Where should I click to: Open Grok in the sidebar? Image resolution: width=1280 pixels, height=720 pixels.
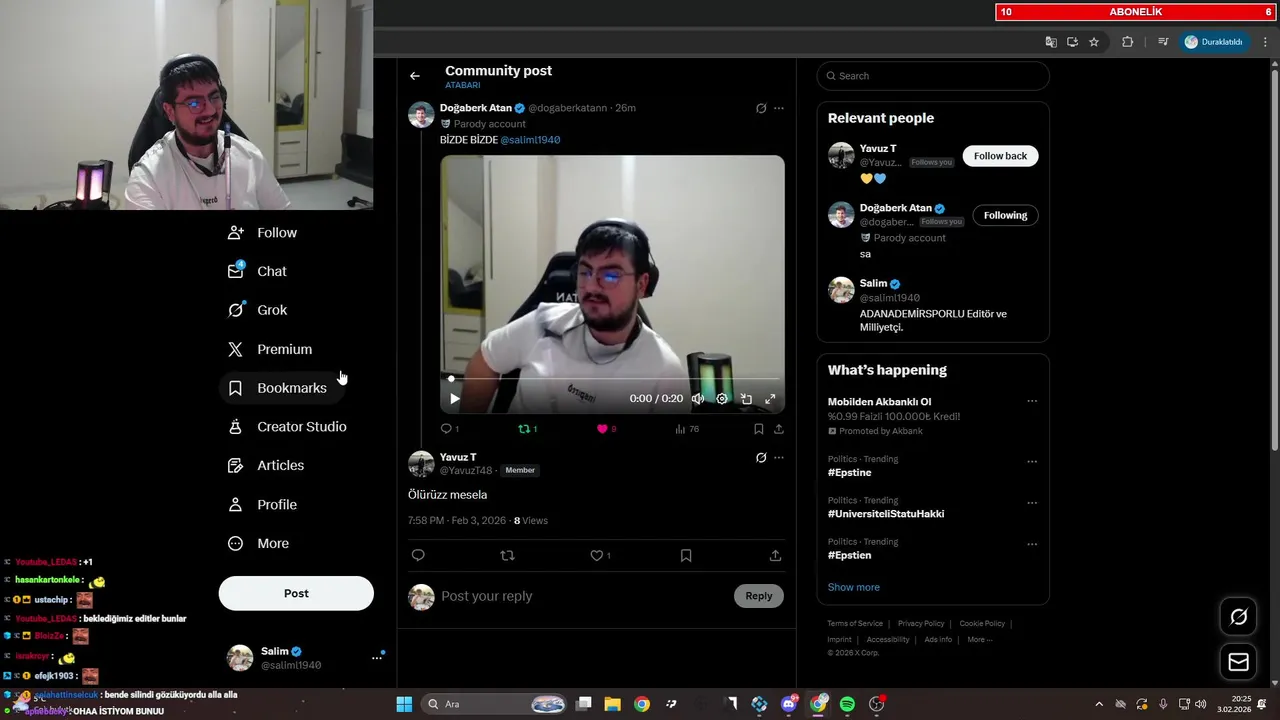point(257,310)
